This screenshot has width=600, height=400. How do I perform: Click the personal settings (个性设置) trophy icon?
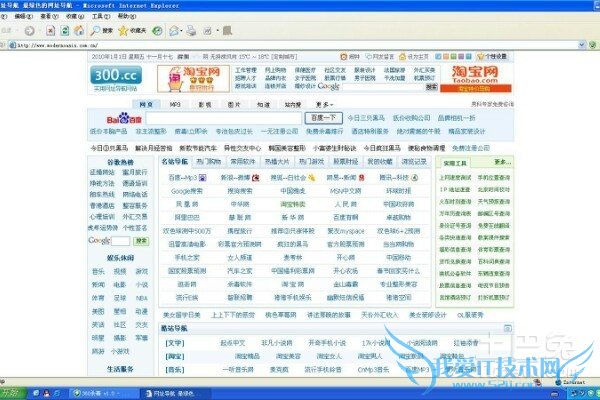(481, 57)
